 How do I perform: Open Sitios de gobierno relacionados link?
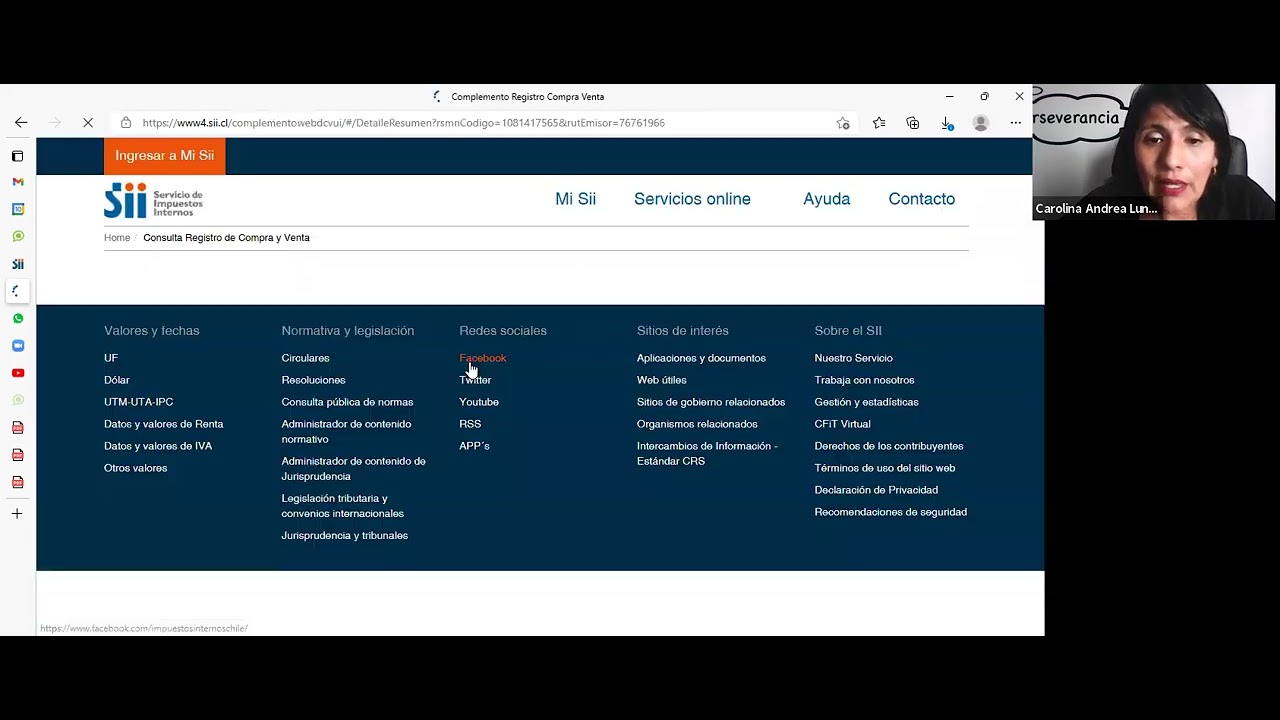point(711,402)
